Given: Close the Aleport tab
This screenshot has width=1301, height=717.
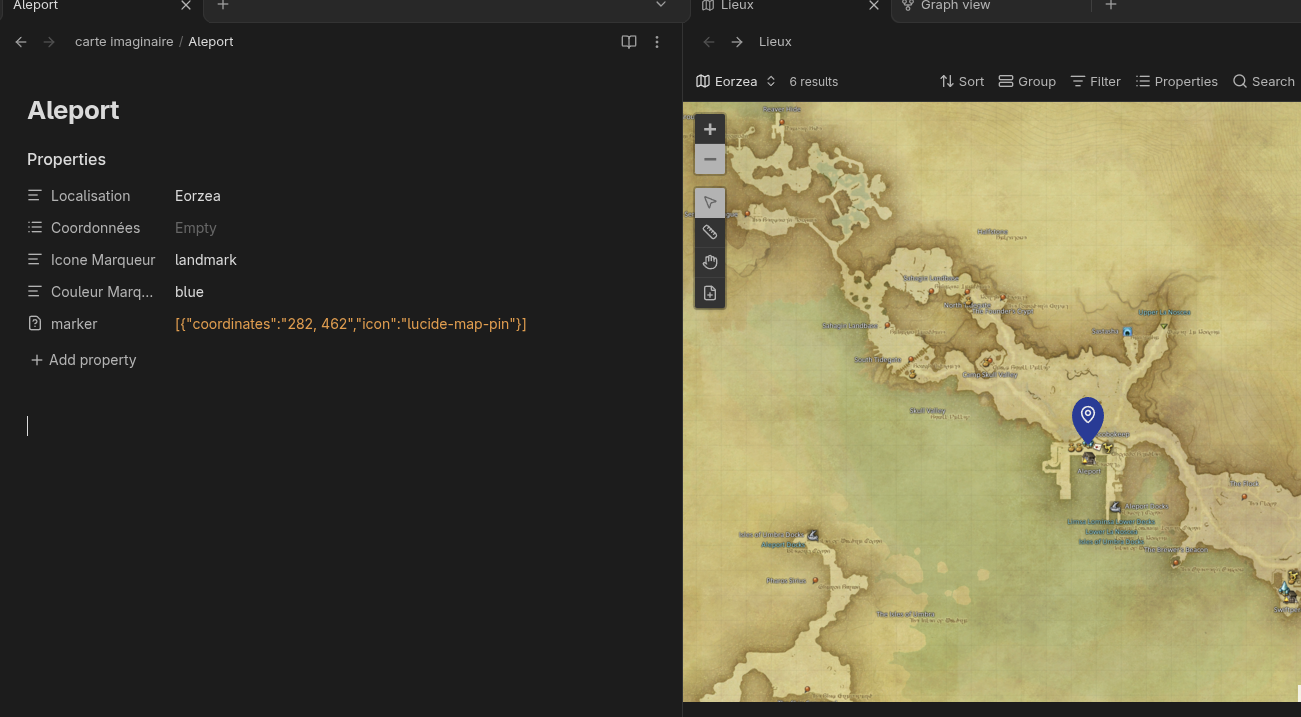Looking at the screenshot, I should click(x=186, y=6).
